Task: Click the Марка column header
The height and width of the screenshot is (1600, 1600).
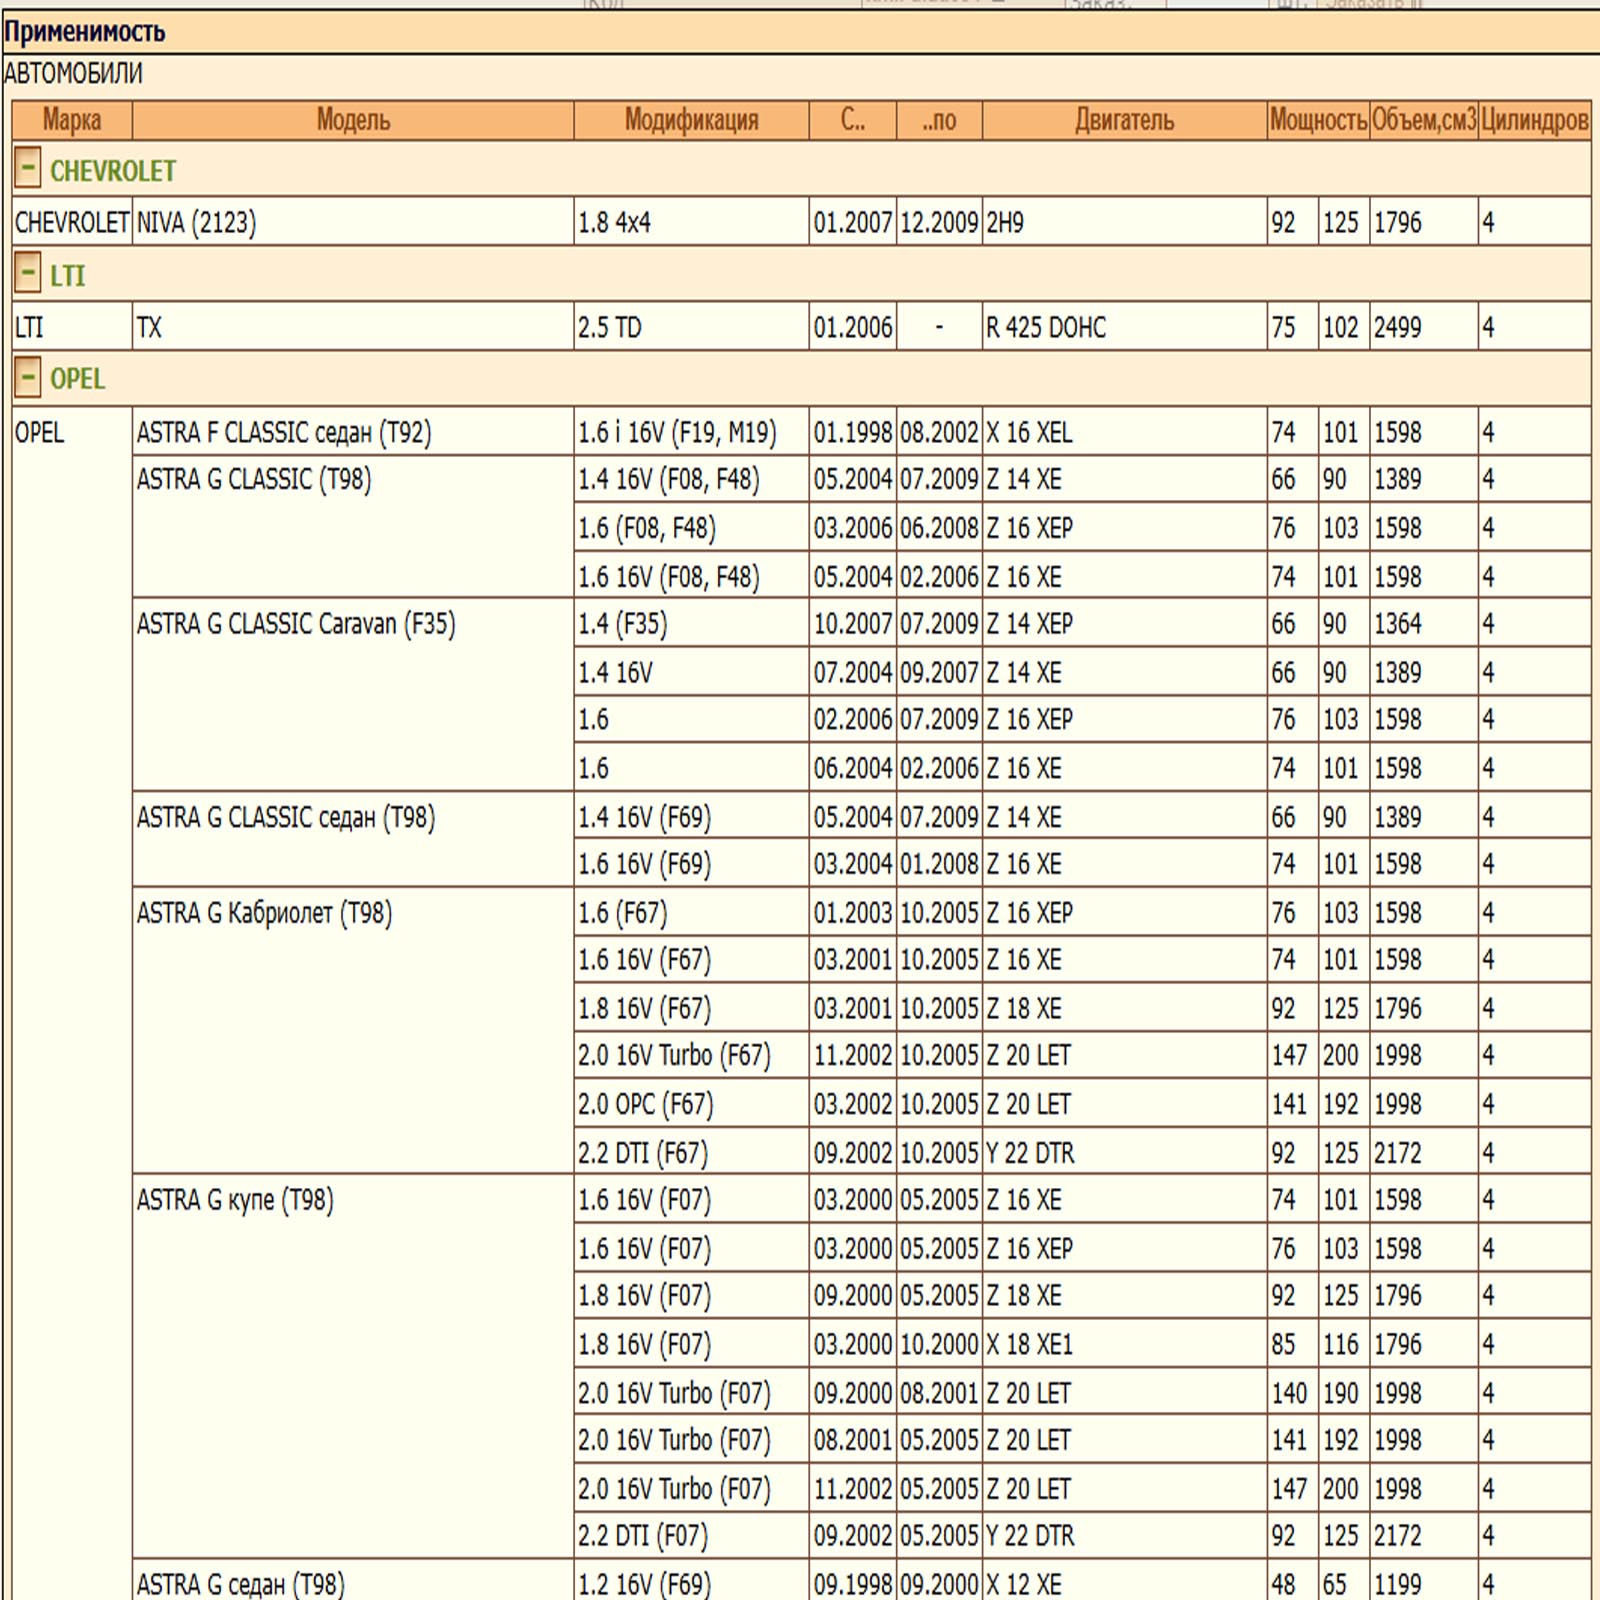Action: tap(72, 121)
